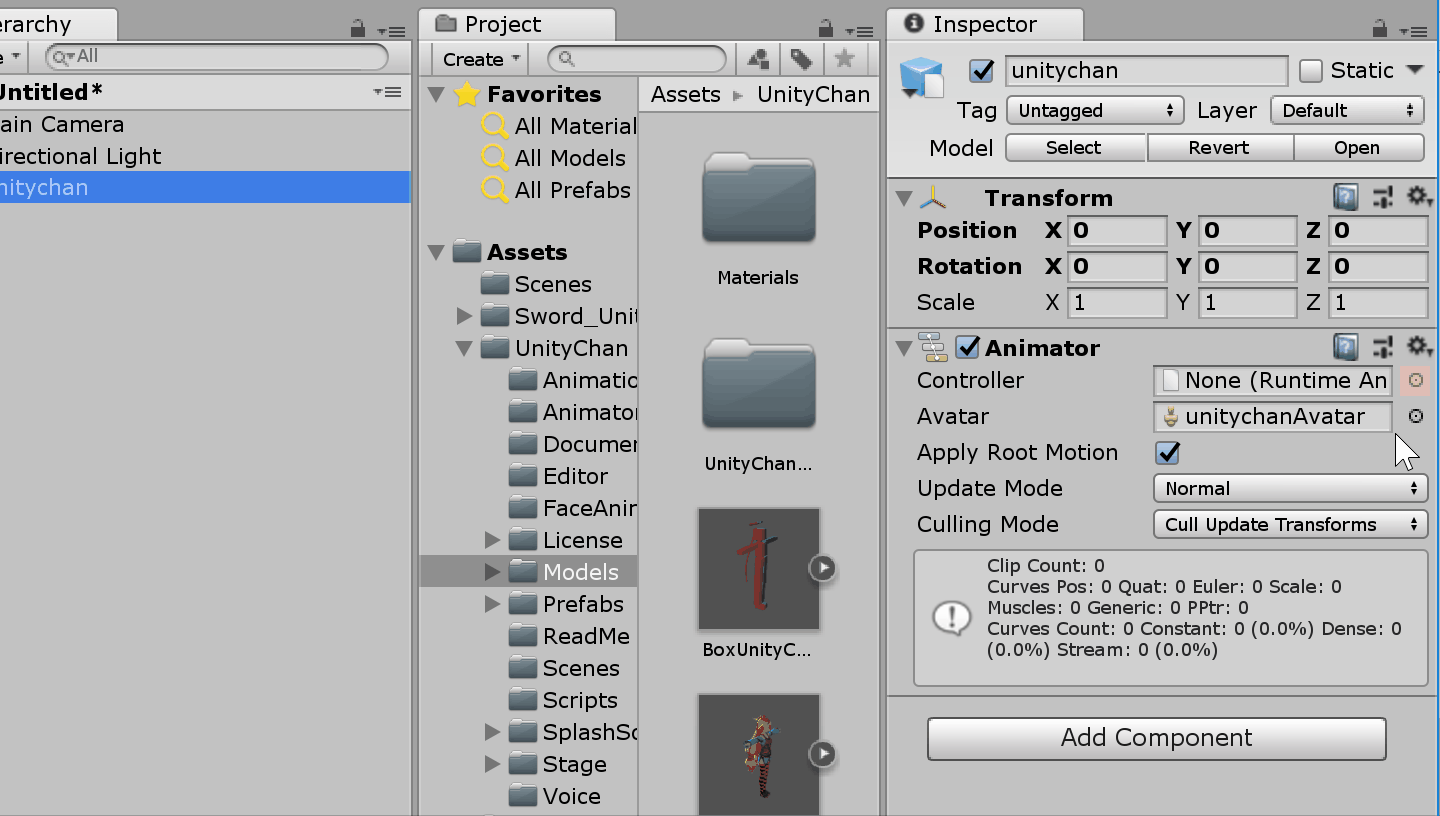This screenshot has width=1440, height=816.
Task: Open the Culling Mode dropdown
Action: point(1289,524)
